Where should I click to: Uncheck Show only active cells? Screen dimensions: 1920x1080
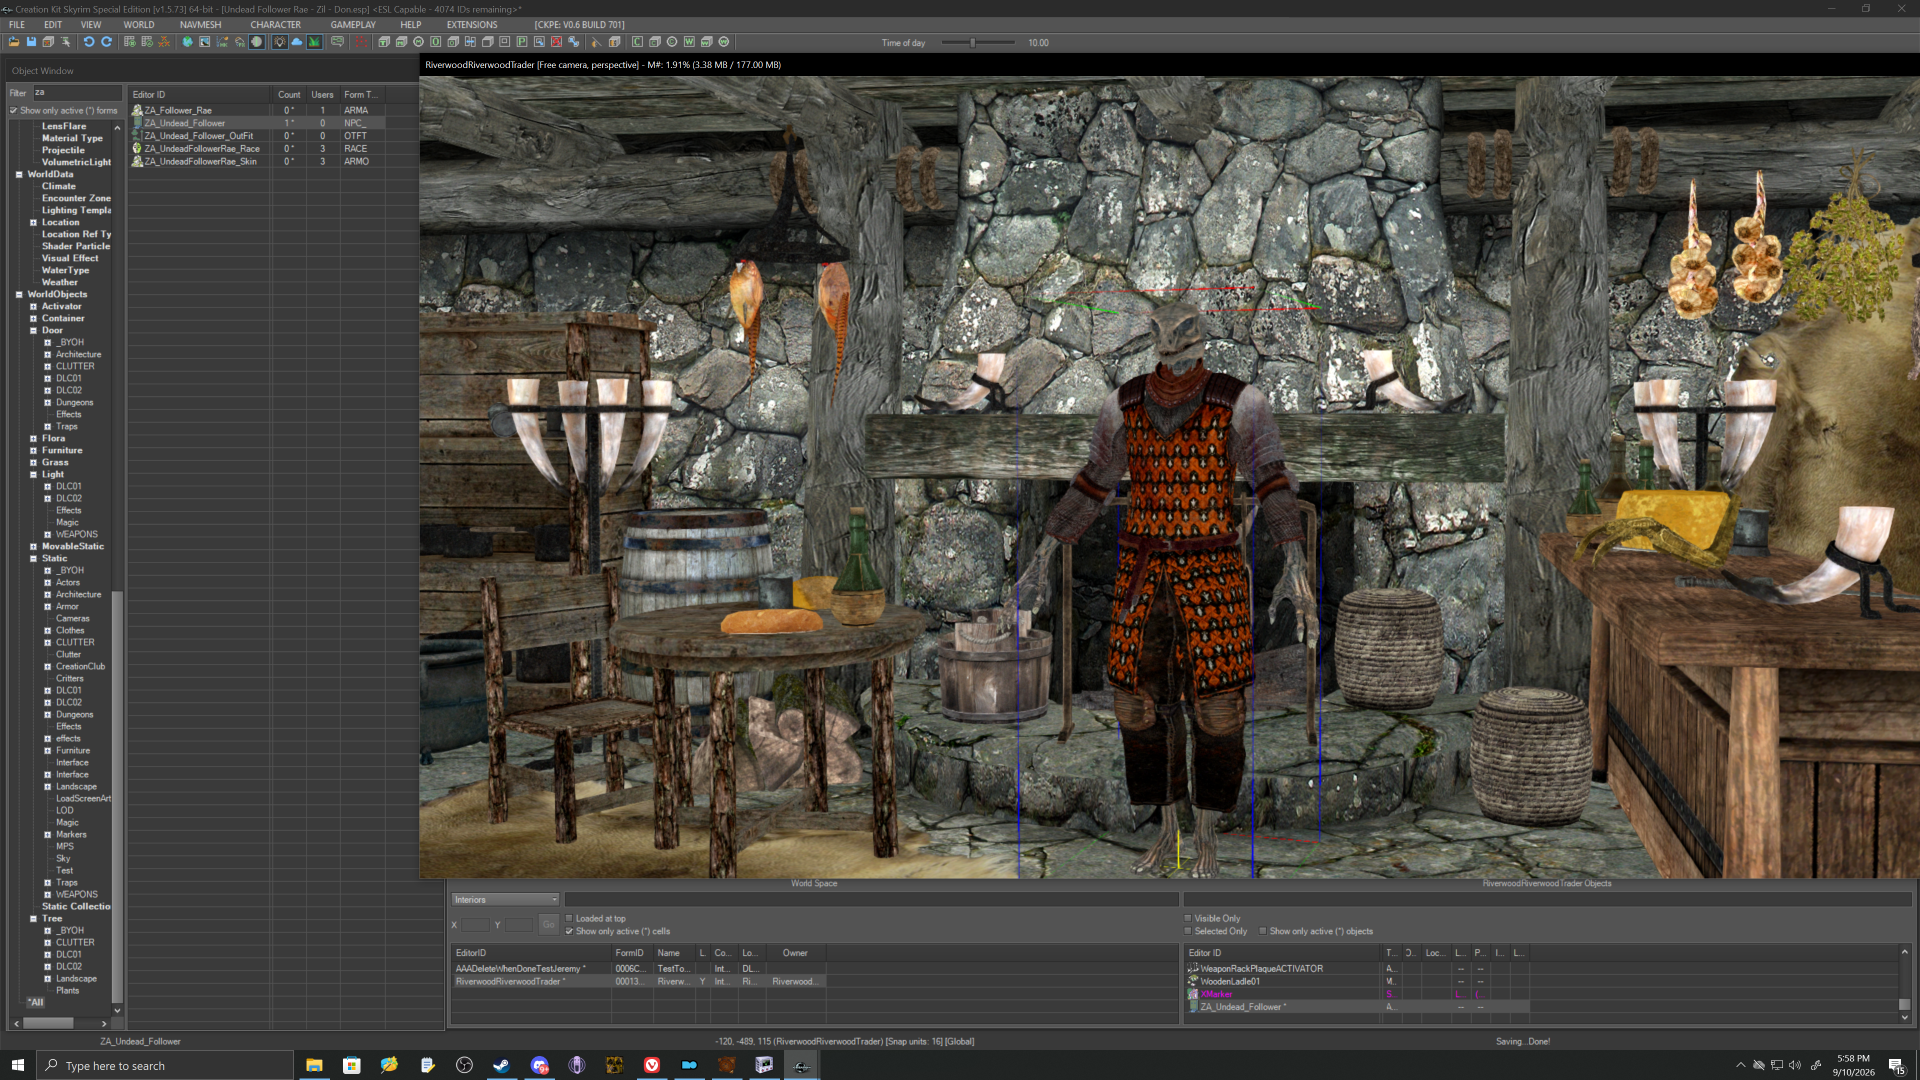(569, 931)
